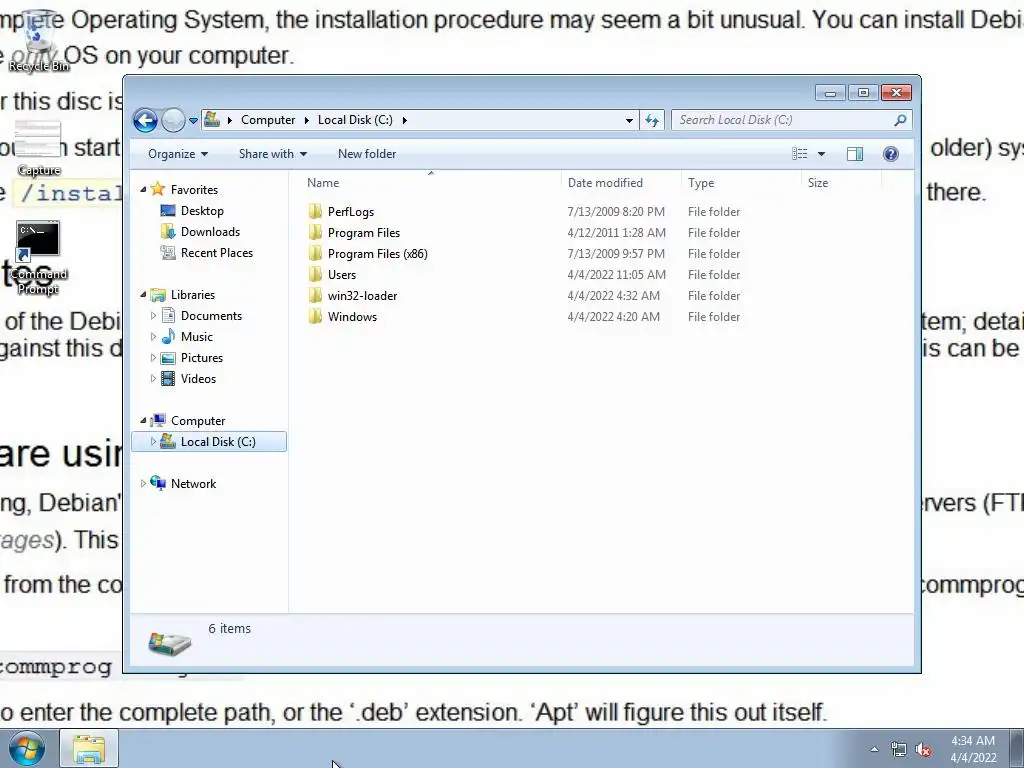Select the Program Files folder icon
The width and height of the screenshot is (1024, 768).
pyautogui.click(x=315, y=232)
